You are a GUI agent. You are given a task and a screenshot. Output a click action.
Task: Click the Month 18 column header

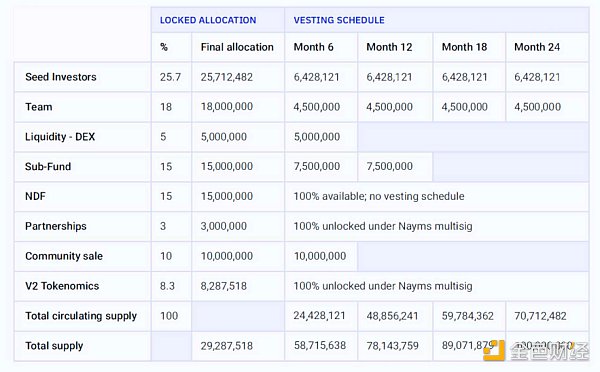pos(464,47)
